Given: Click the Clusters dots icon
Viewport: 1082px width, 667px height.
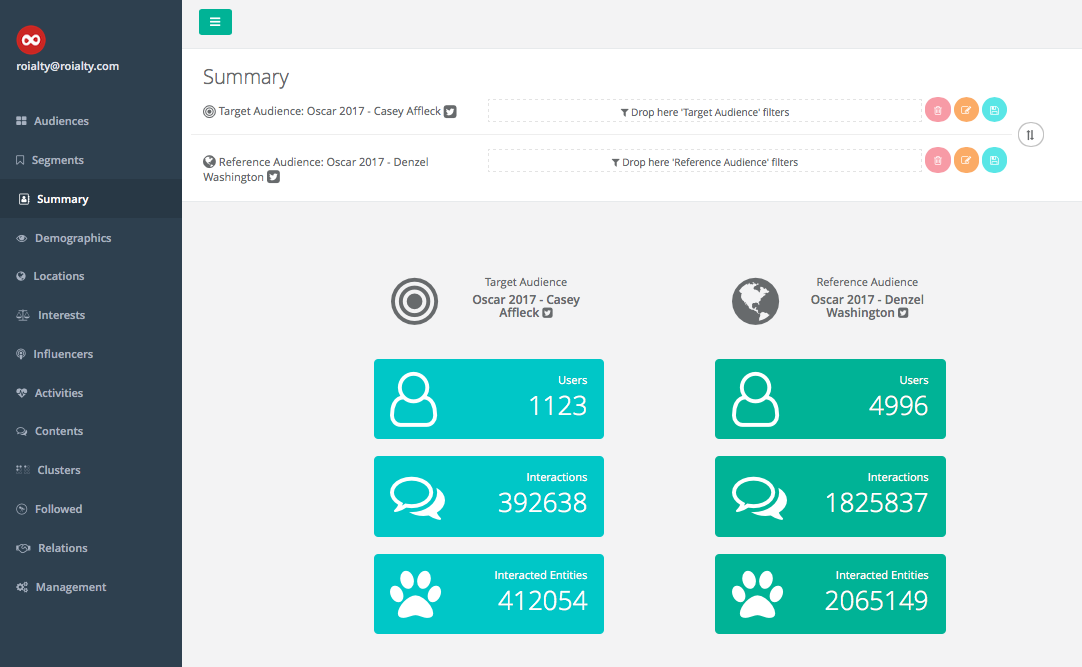Looking at the screenshot, I should [23, 470].
